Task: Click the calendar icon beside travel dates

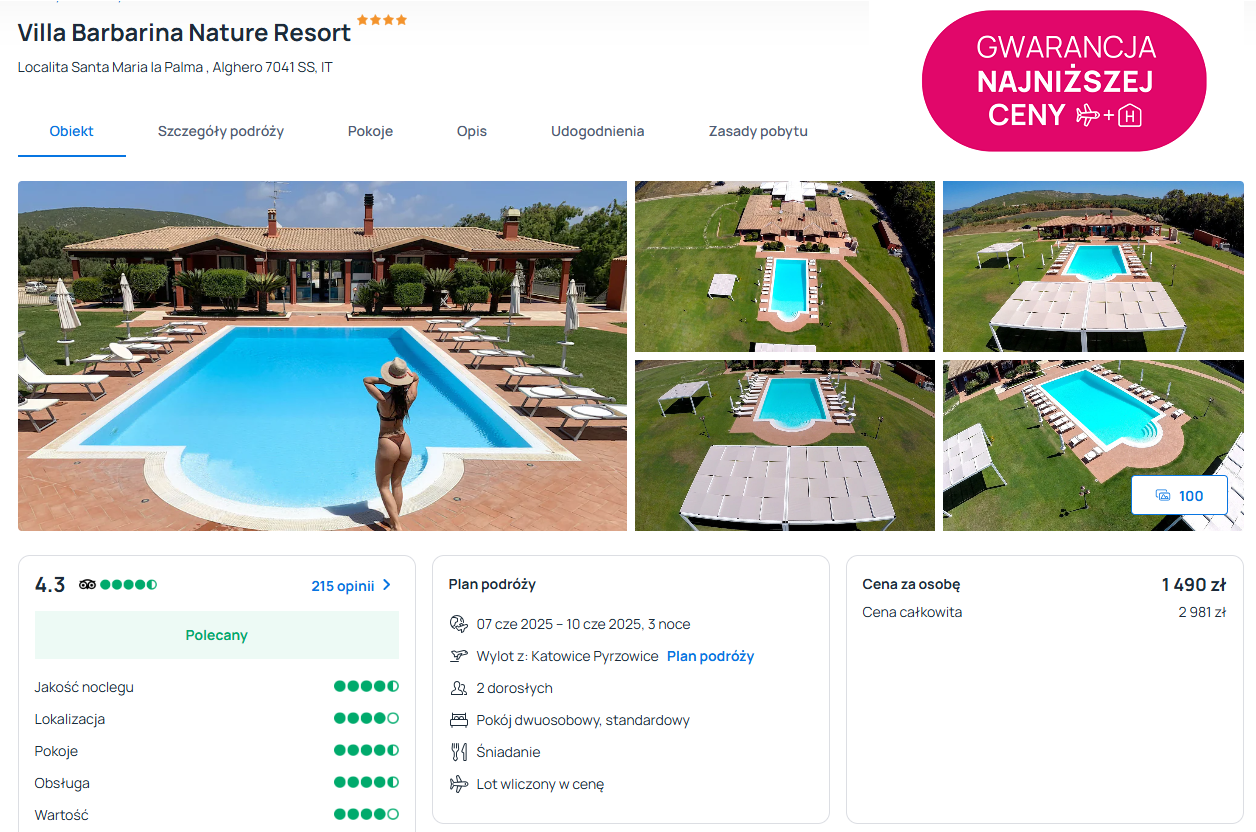Action: [x=459, y=624]
